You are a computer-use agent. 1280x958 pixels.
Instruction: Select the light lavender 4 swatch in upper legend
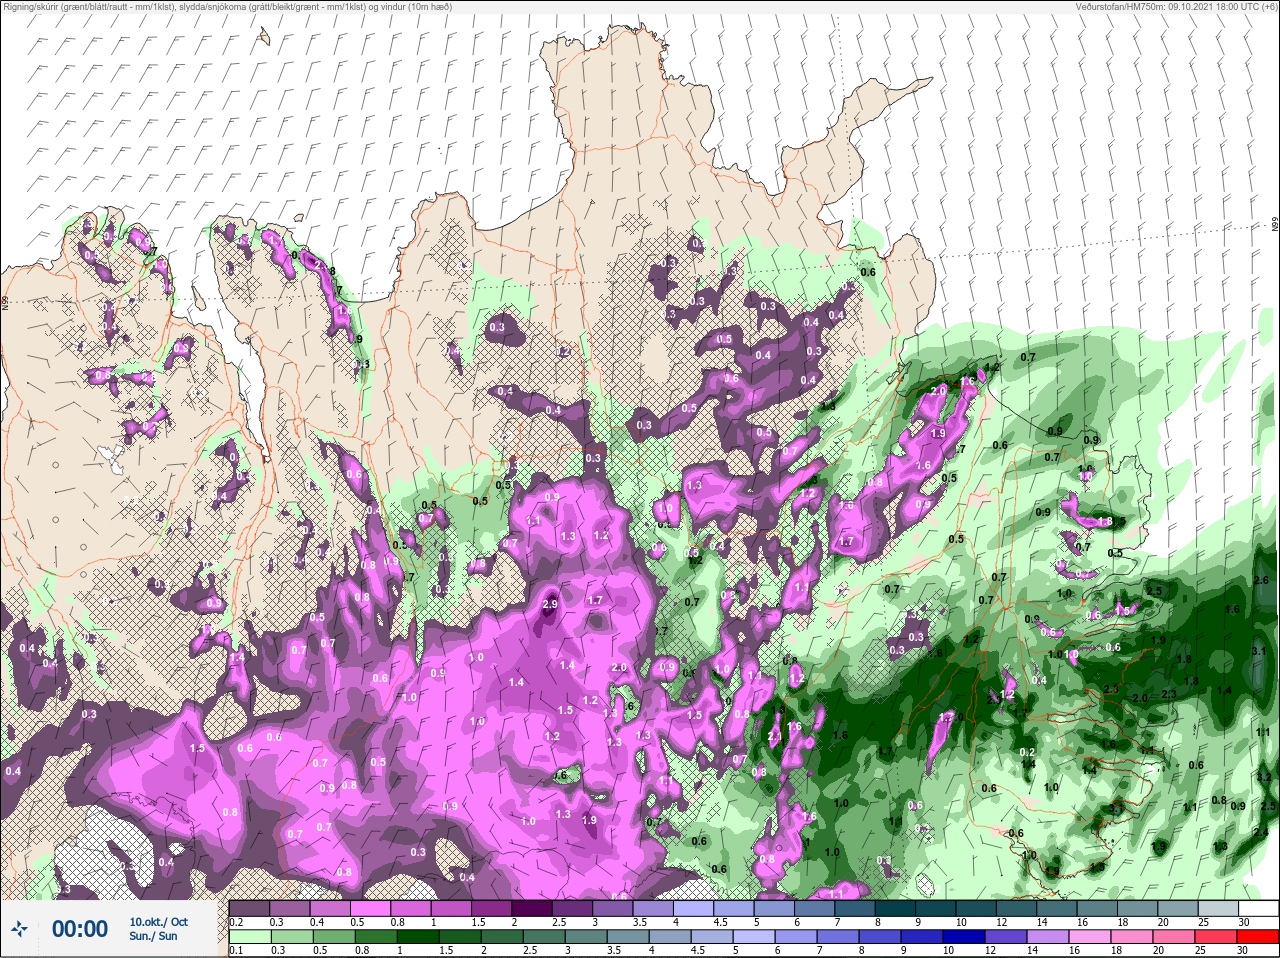pyautogui.click(x=694, y=908)
